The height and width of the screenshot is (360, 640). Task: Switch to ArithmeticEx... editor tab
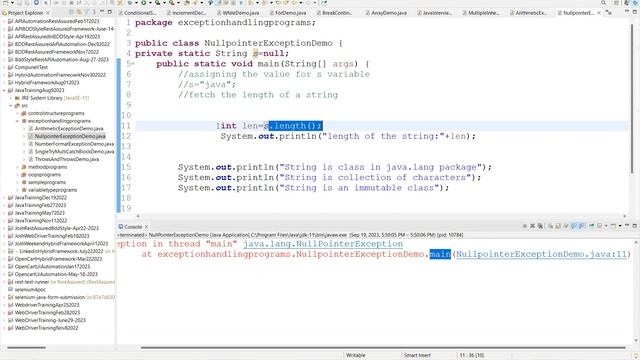pos(530,13)
